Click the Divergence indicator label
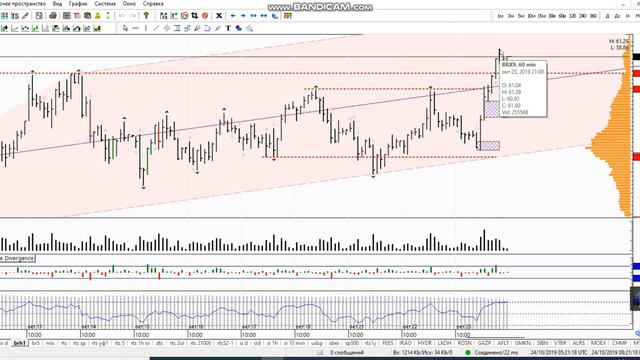The width and height of the screenshot is (640, 360). pyautogui.click(x=18, y=258)
